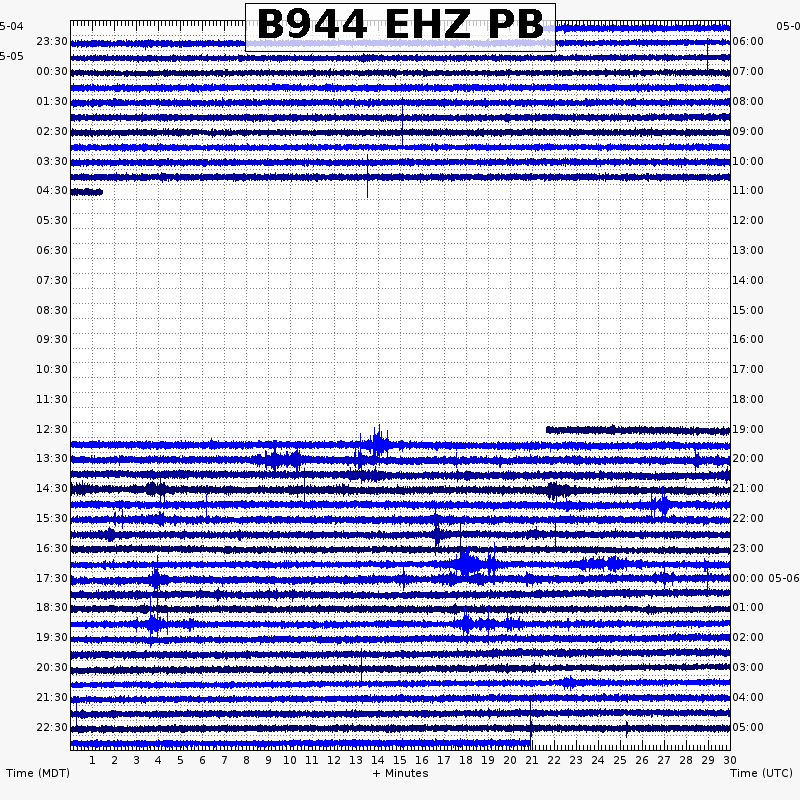Click the 07:30 MDT row label
Image resolution: width=800 pixels, height=800 pixels.
[x=52, y=280]
